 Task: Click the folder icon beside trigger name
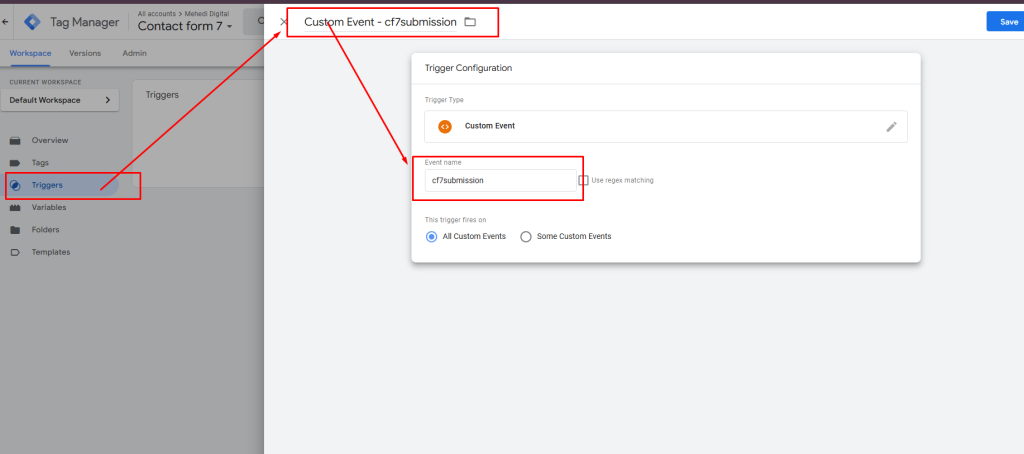point(470,22)
